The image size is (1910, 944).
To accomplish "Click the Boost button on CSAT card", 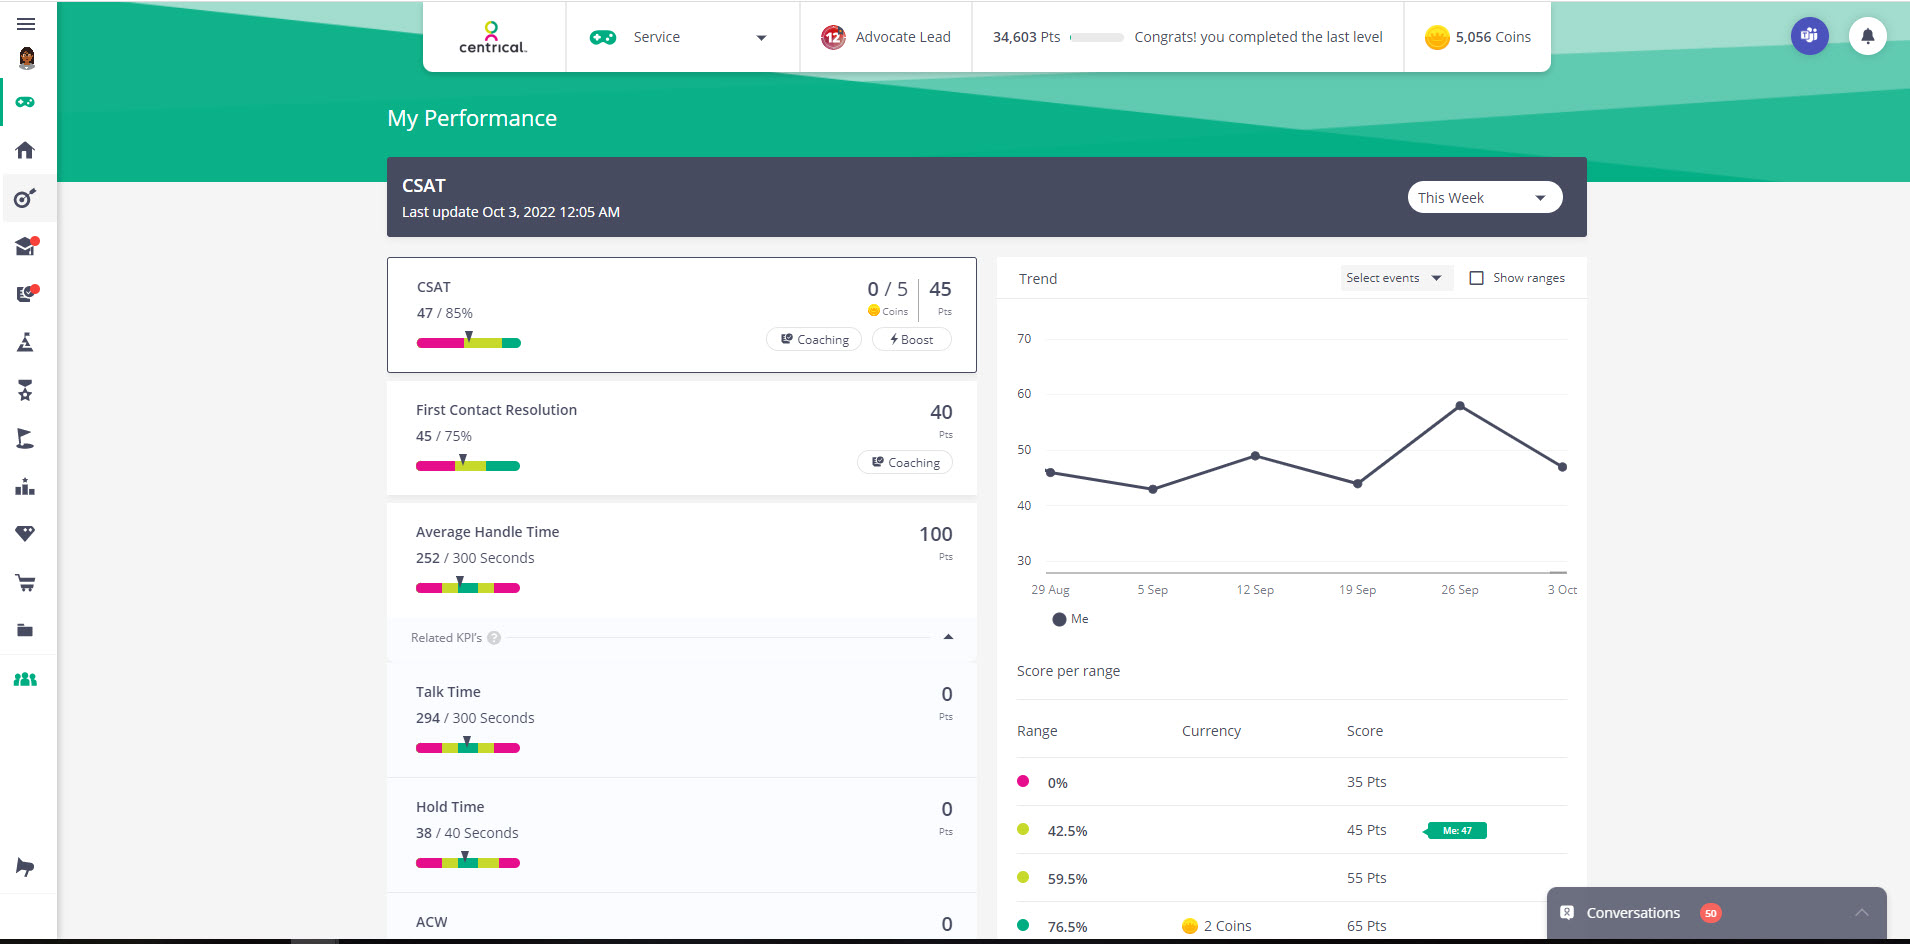I will [x=911, y=339].
